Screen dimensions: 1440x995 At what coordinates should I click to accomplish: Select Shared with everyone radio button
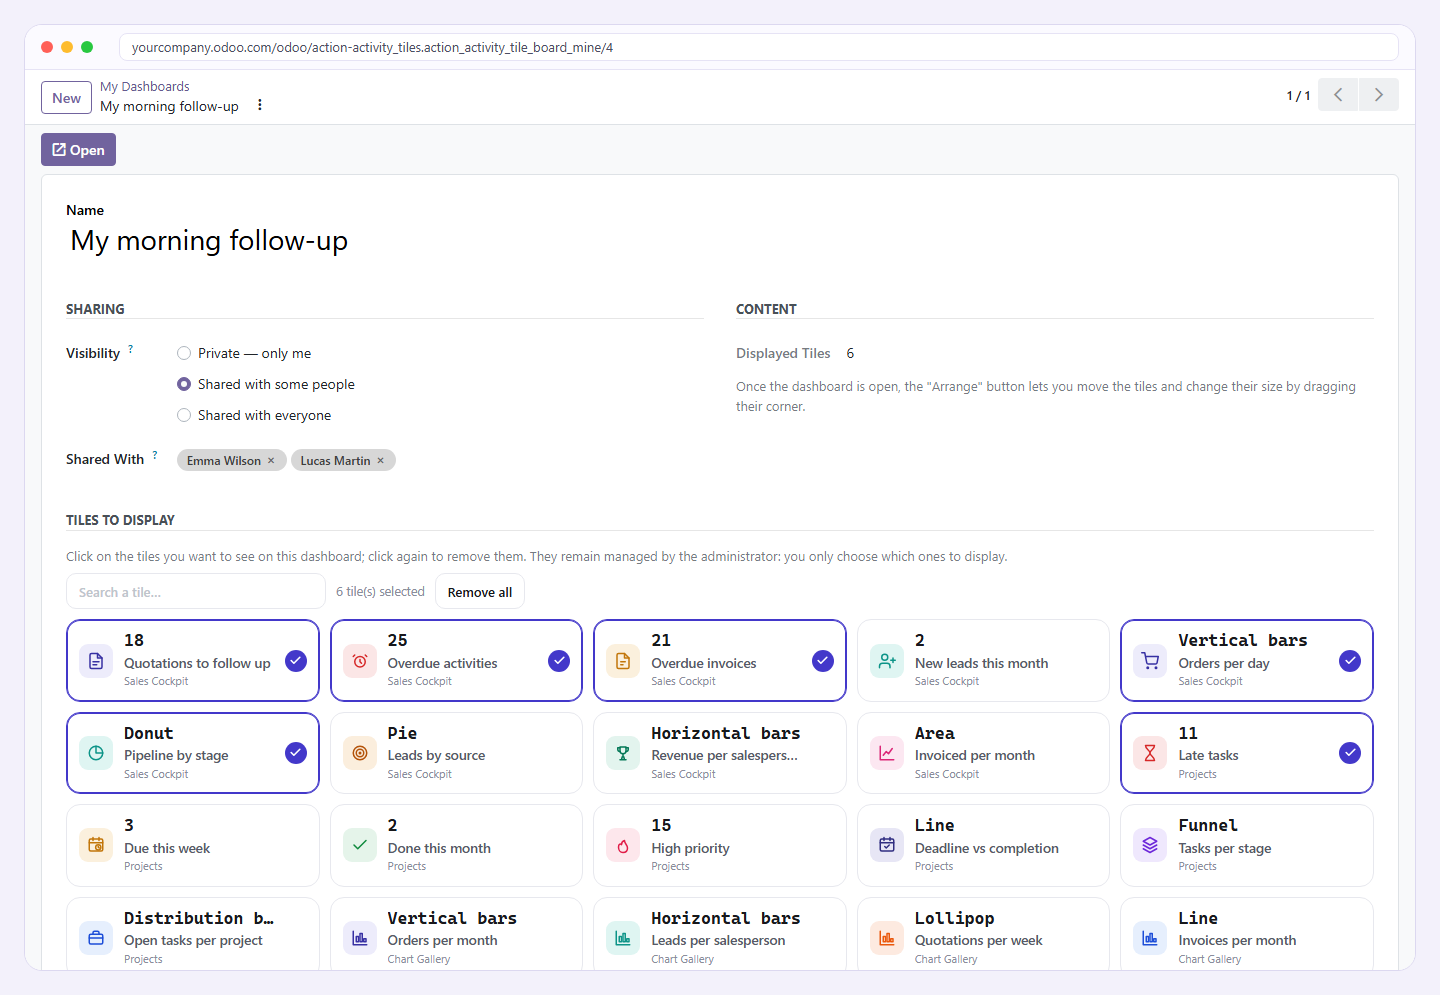tap(184, 415)
